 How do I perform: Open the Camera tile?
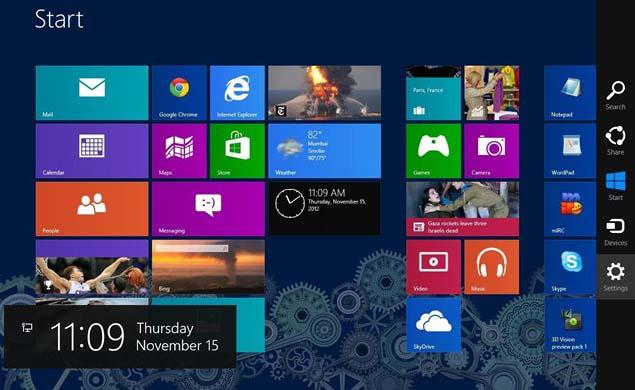tap(492, 151)
